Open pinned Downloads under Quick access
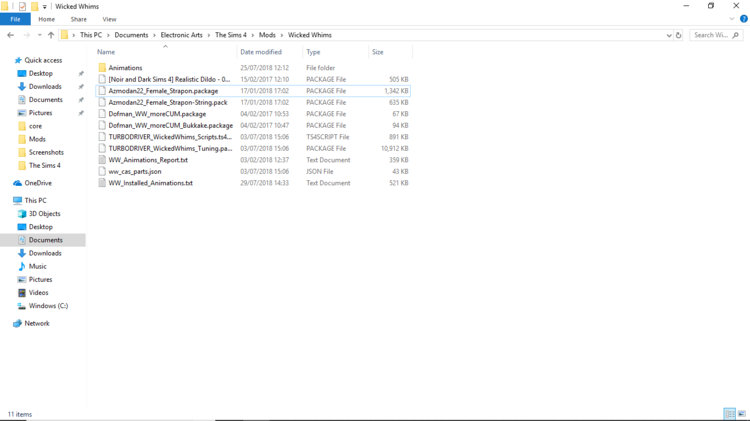 pyautogui.click(x=45, y=87)
